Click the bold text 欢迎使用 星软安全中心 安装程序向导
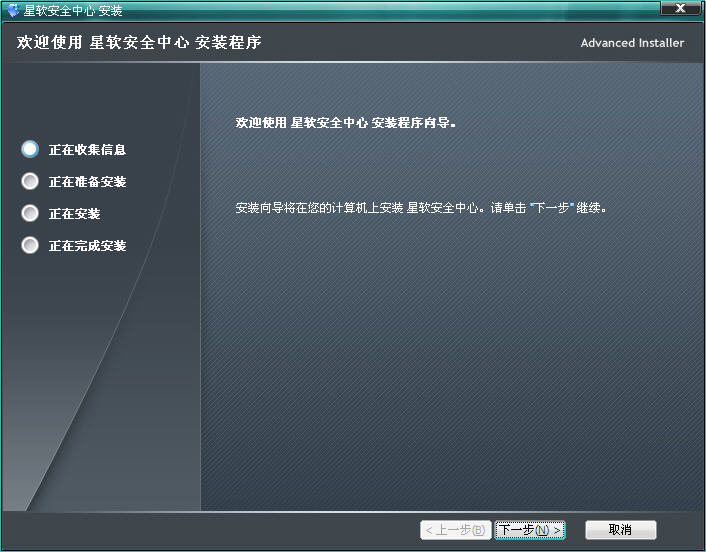Viewport: 706px width, 552px height. click(x=345, y=122)
